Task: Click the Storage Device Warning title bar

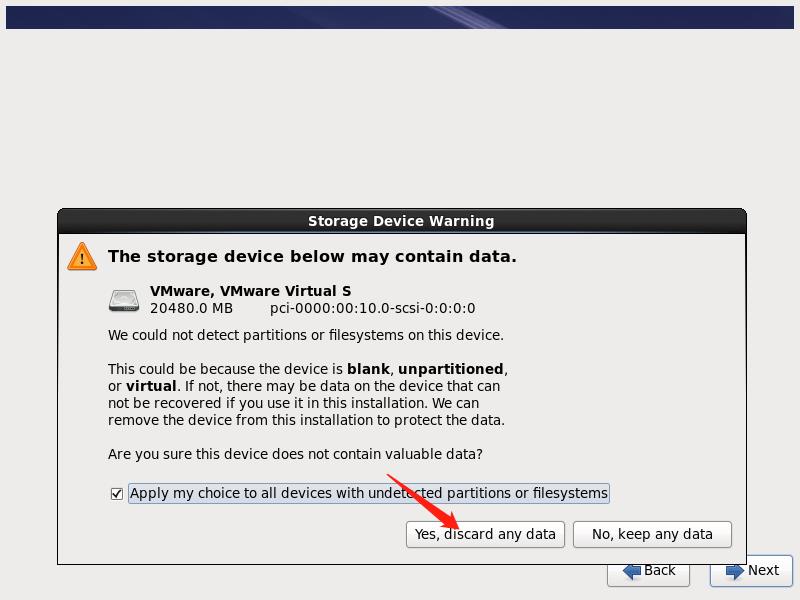Action: coord(402,221)
